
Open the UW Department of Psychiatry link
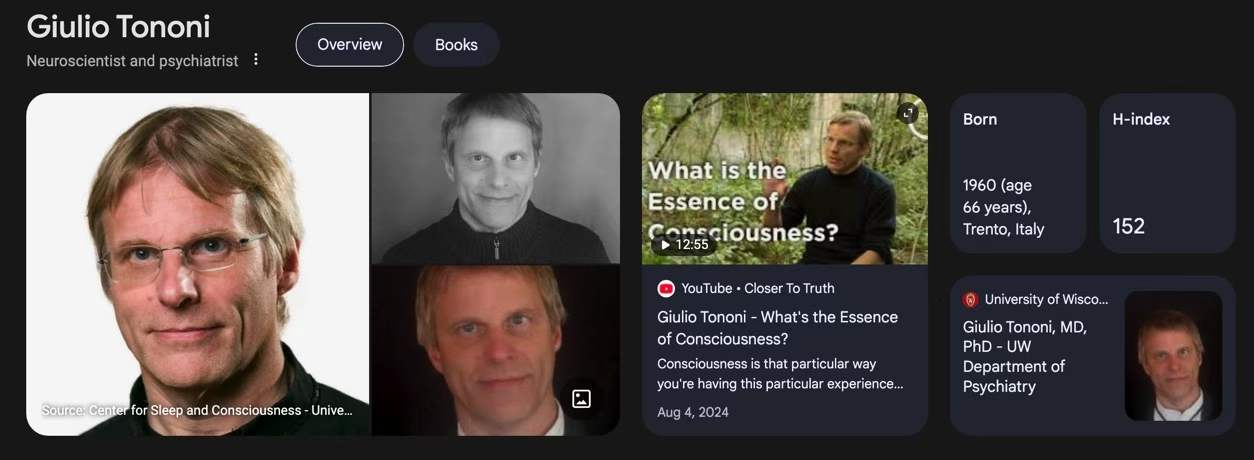coord(1025,357)
